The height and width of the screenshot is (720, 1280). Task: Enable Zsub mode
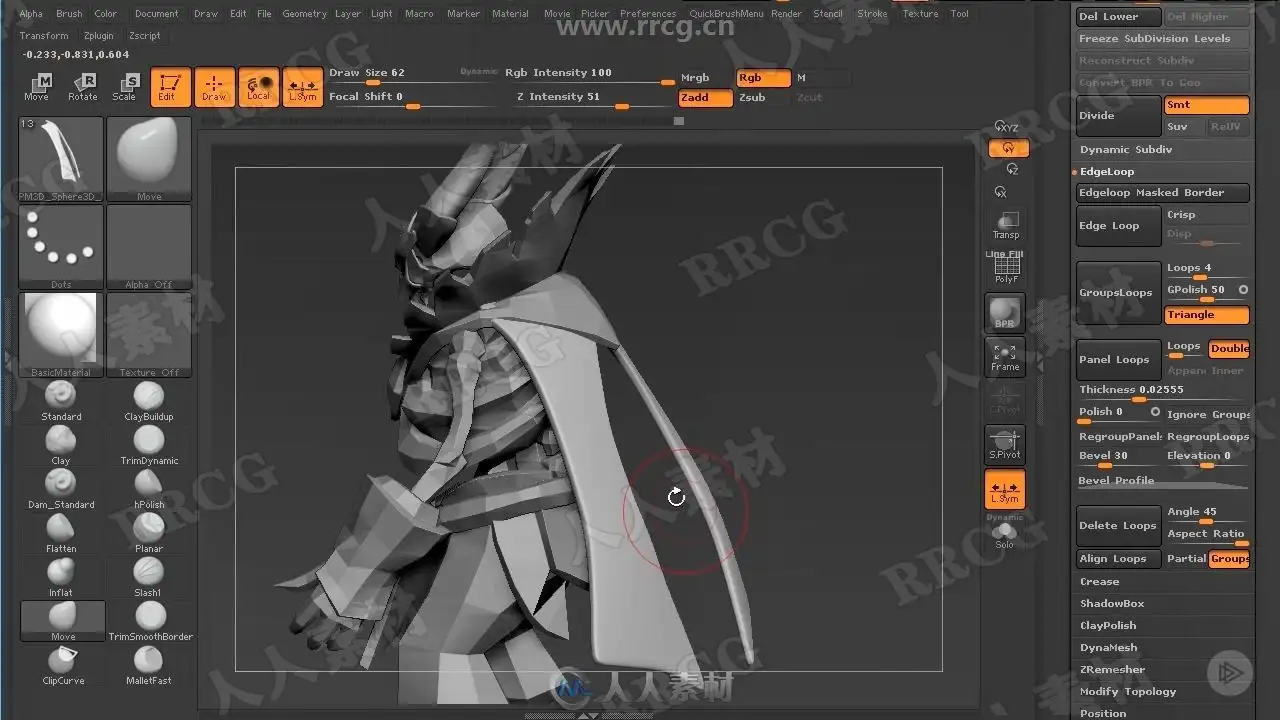[x=762, y=97]
